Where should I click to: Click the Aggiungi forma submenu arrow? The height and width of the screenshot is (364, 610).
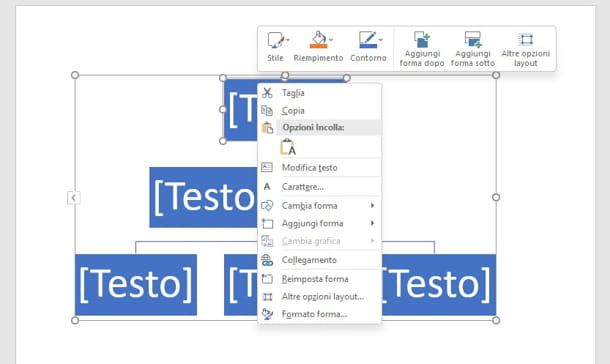pos(372,223)
